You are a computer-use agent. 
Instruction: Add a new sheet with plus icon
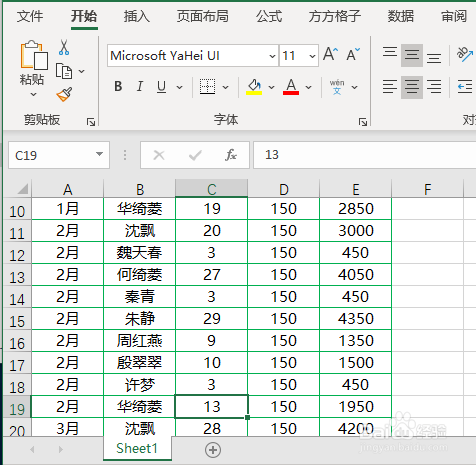click(213, 450)
